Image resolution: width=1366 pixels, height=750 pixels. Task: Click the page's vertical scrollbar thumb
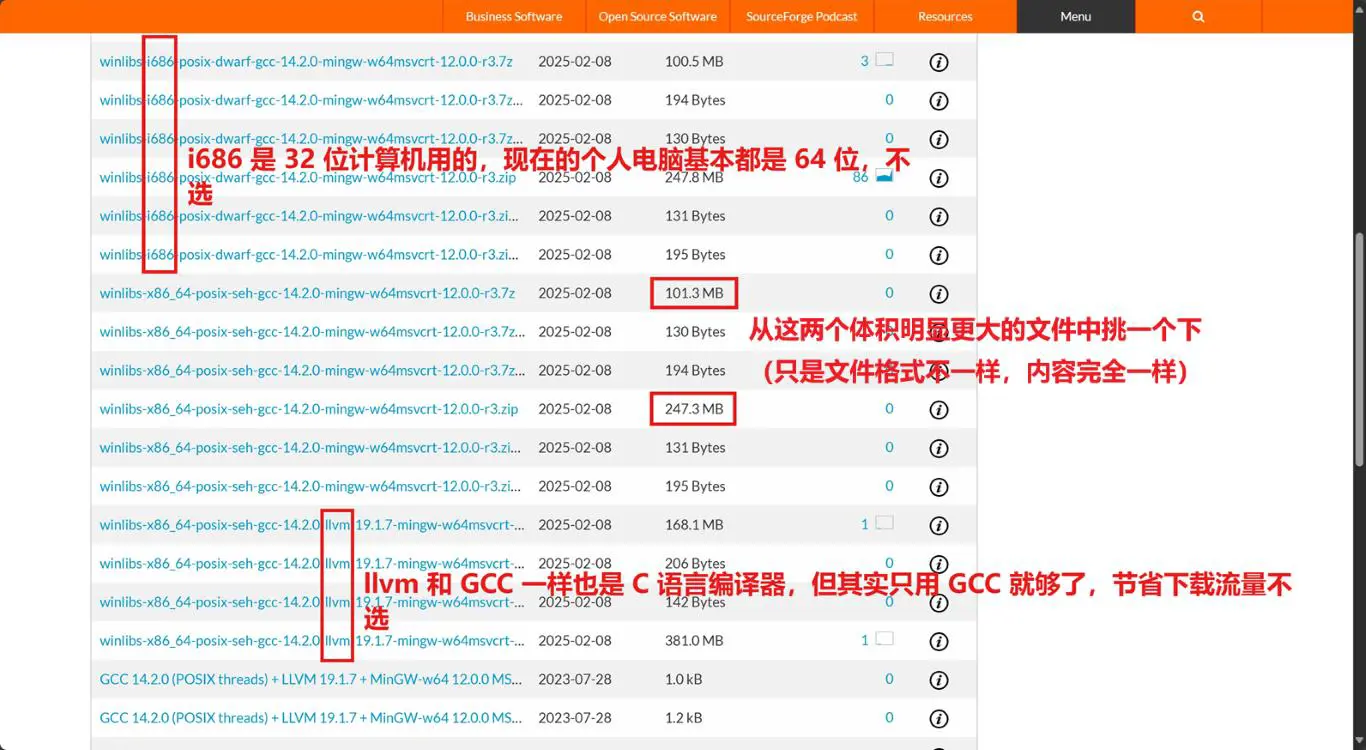point(1358,350)
